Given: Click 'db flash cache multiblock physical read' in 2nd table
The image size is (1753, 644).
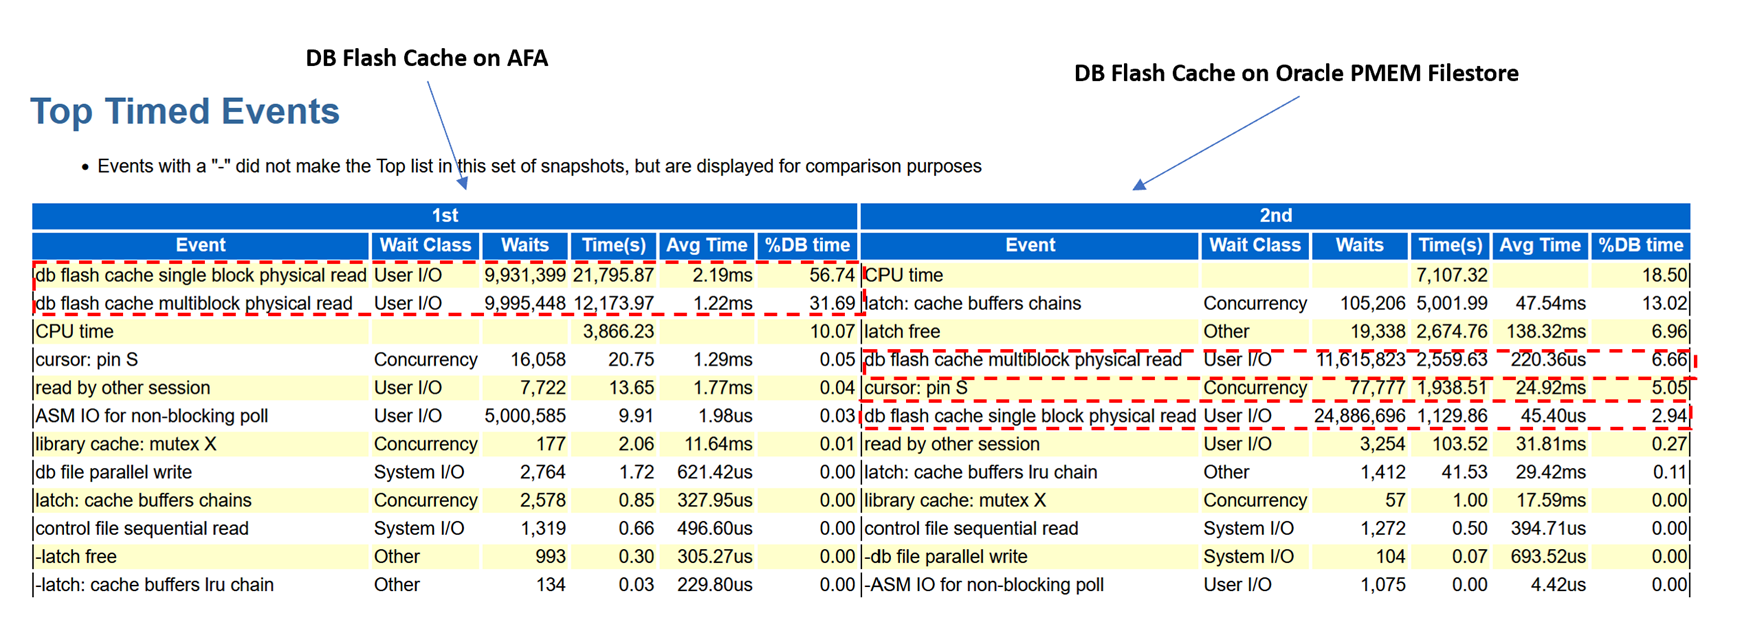Looking at the screenshot, I should [1023, 359].
